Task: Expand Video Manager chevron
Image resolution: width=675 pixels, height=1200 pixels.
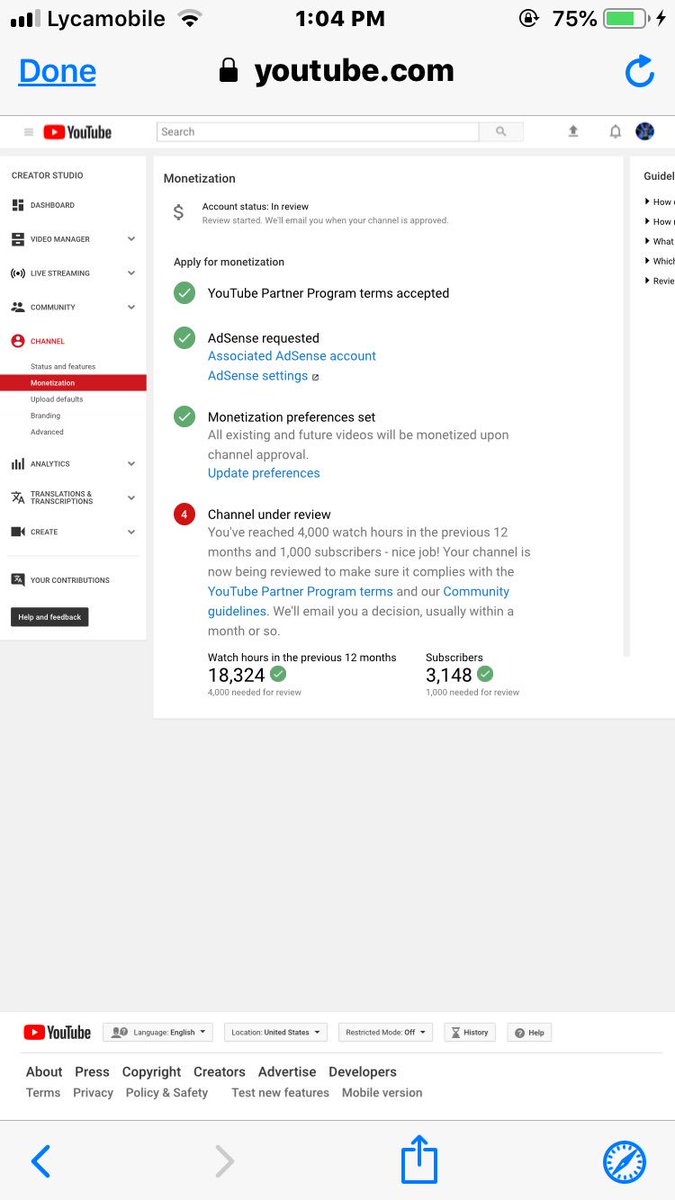Action: point(131,239)
